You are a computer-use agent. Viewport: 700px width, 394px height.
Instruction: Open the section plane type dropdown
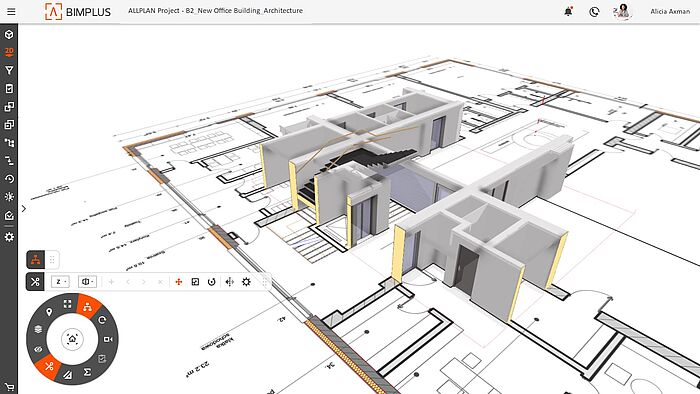click(88, 282)
